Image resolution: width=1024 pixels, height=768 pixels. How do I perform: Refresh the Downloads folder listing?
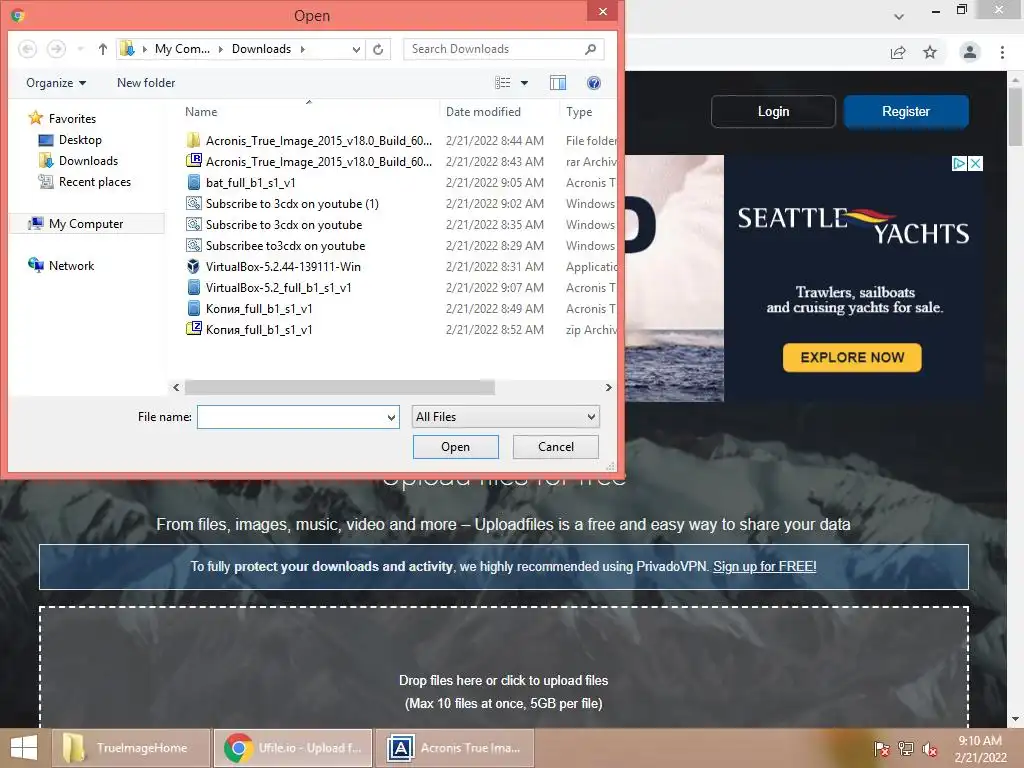tap(378, 49)
